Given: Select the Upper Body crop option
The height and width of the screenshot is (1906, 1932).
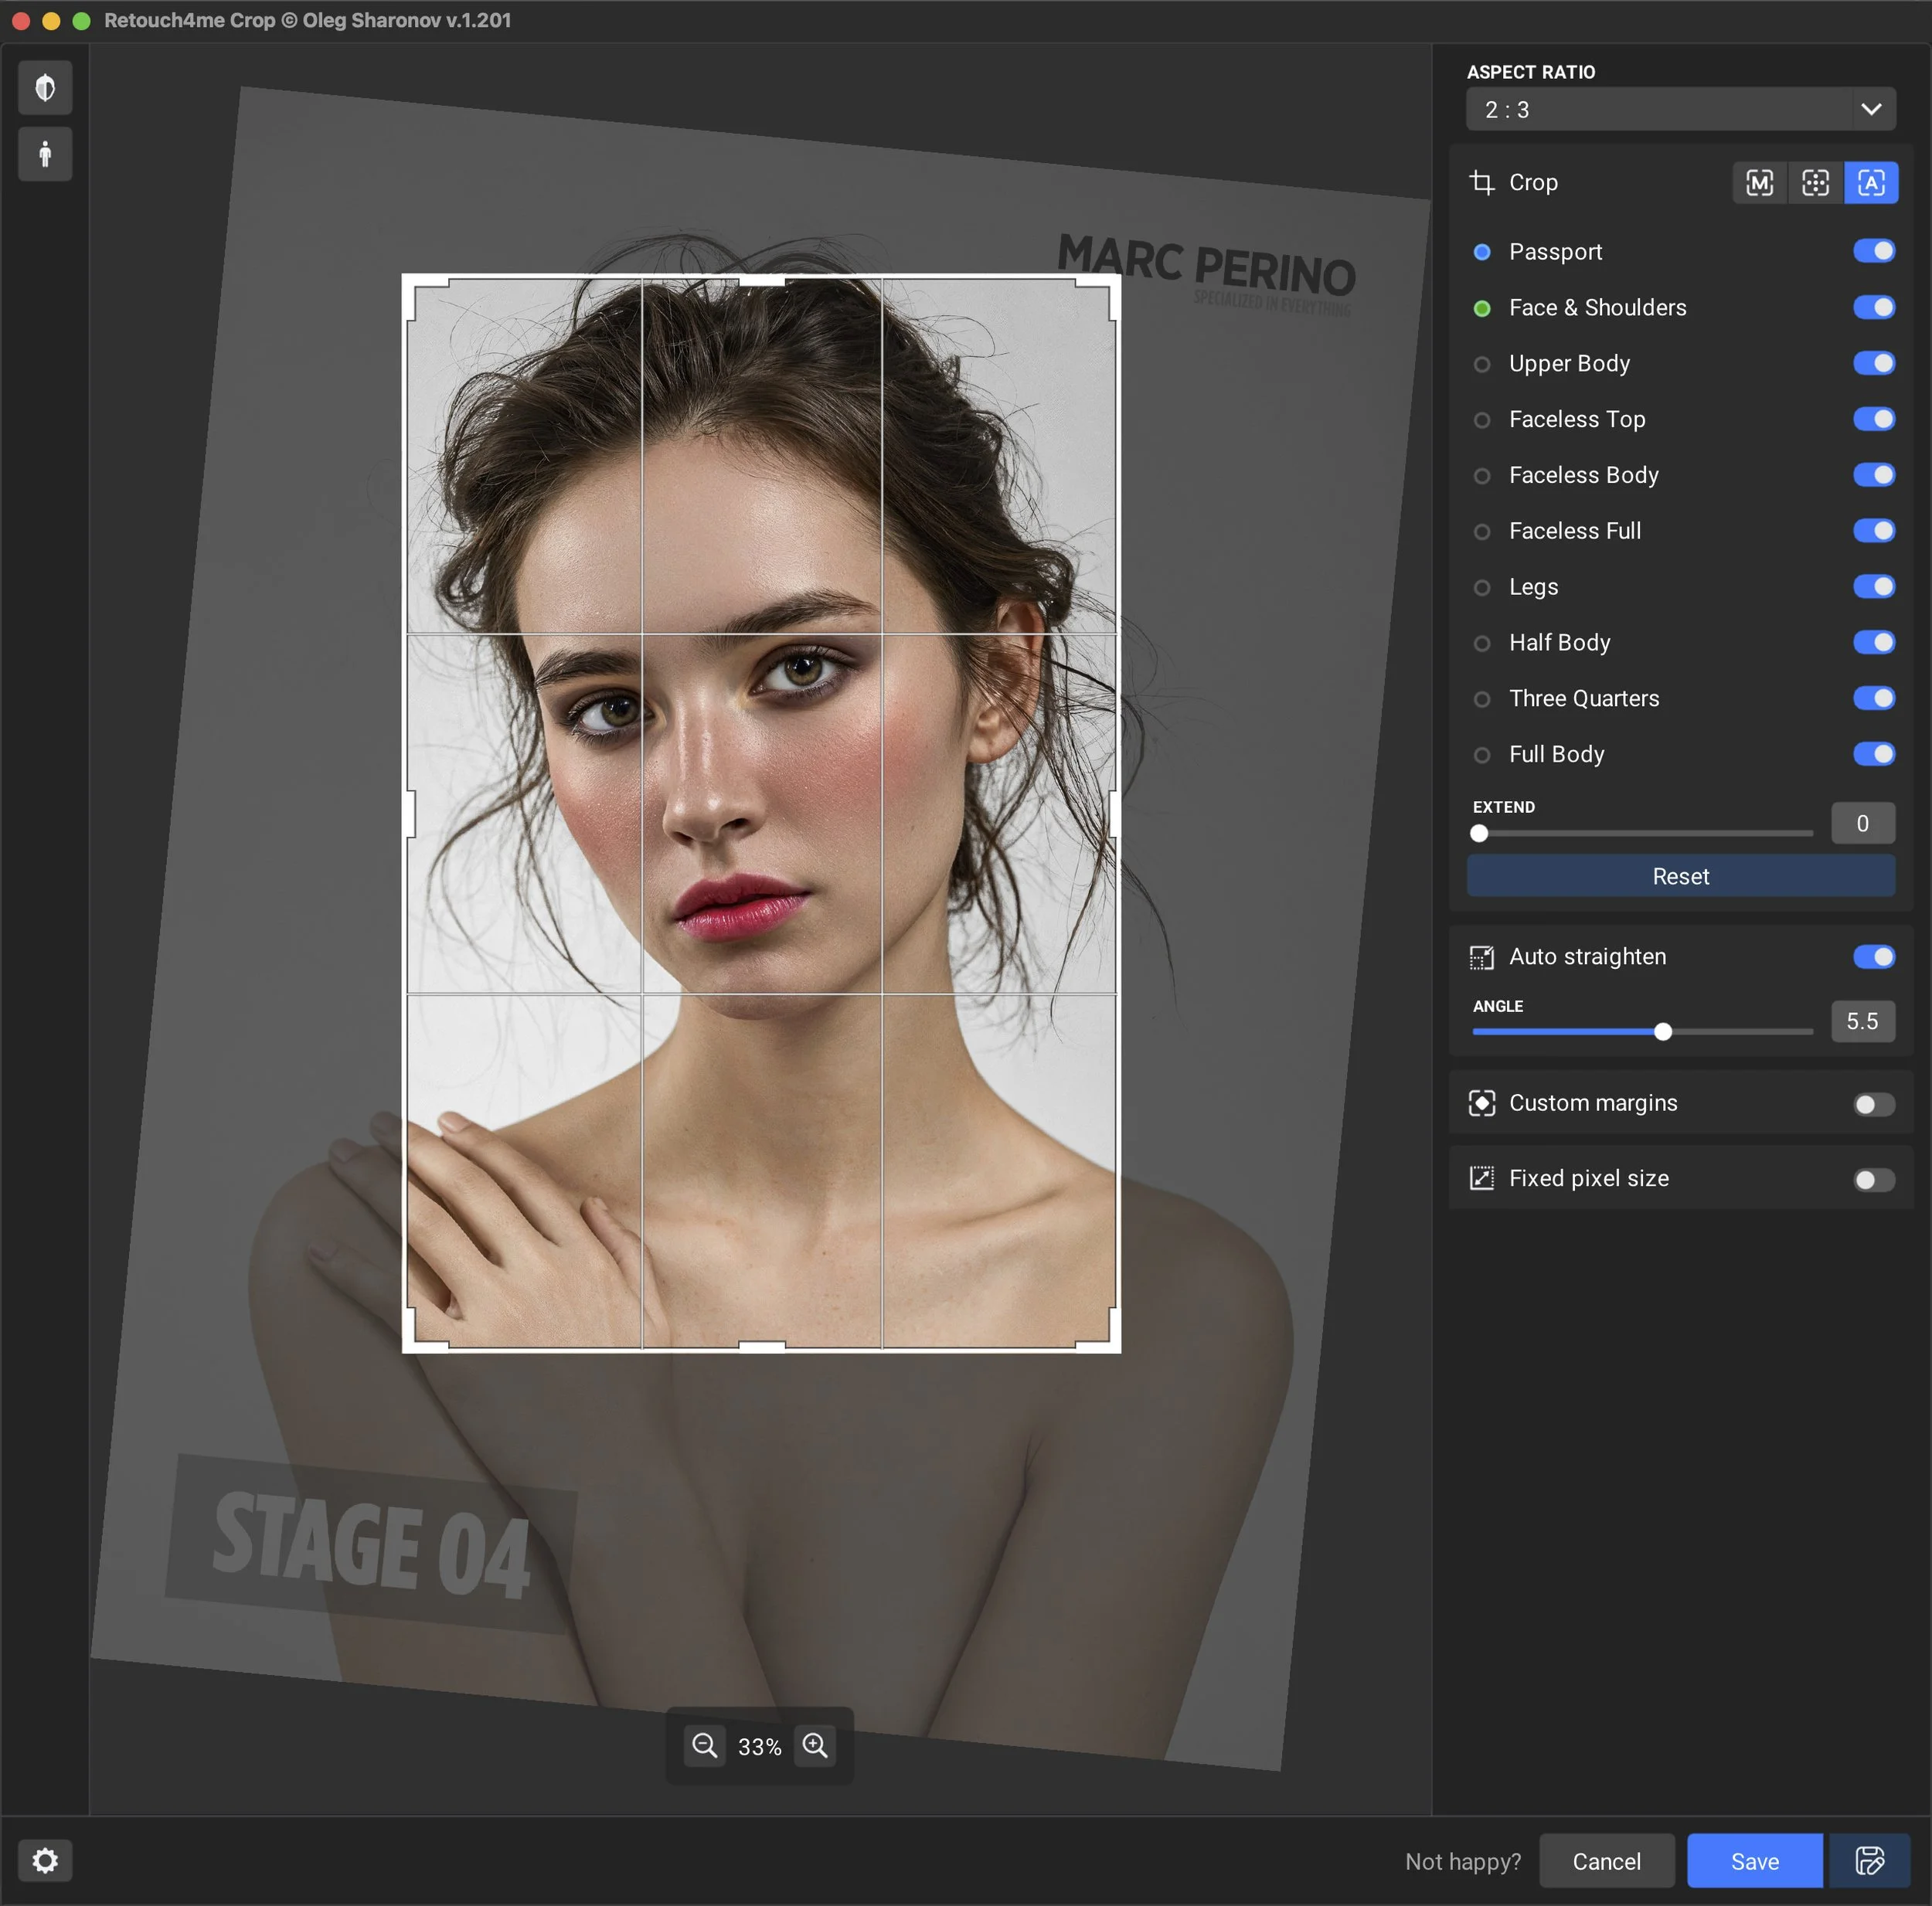Looking at the screenshot, I should pyautogui.click(x=1568, y=363).
